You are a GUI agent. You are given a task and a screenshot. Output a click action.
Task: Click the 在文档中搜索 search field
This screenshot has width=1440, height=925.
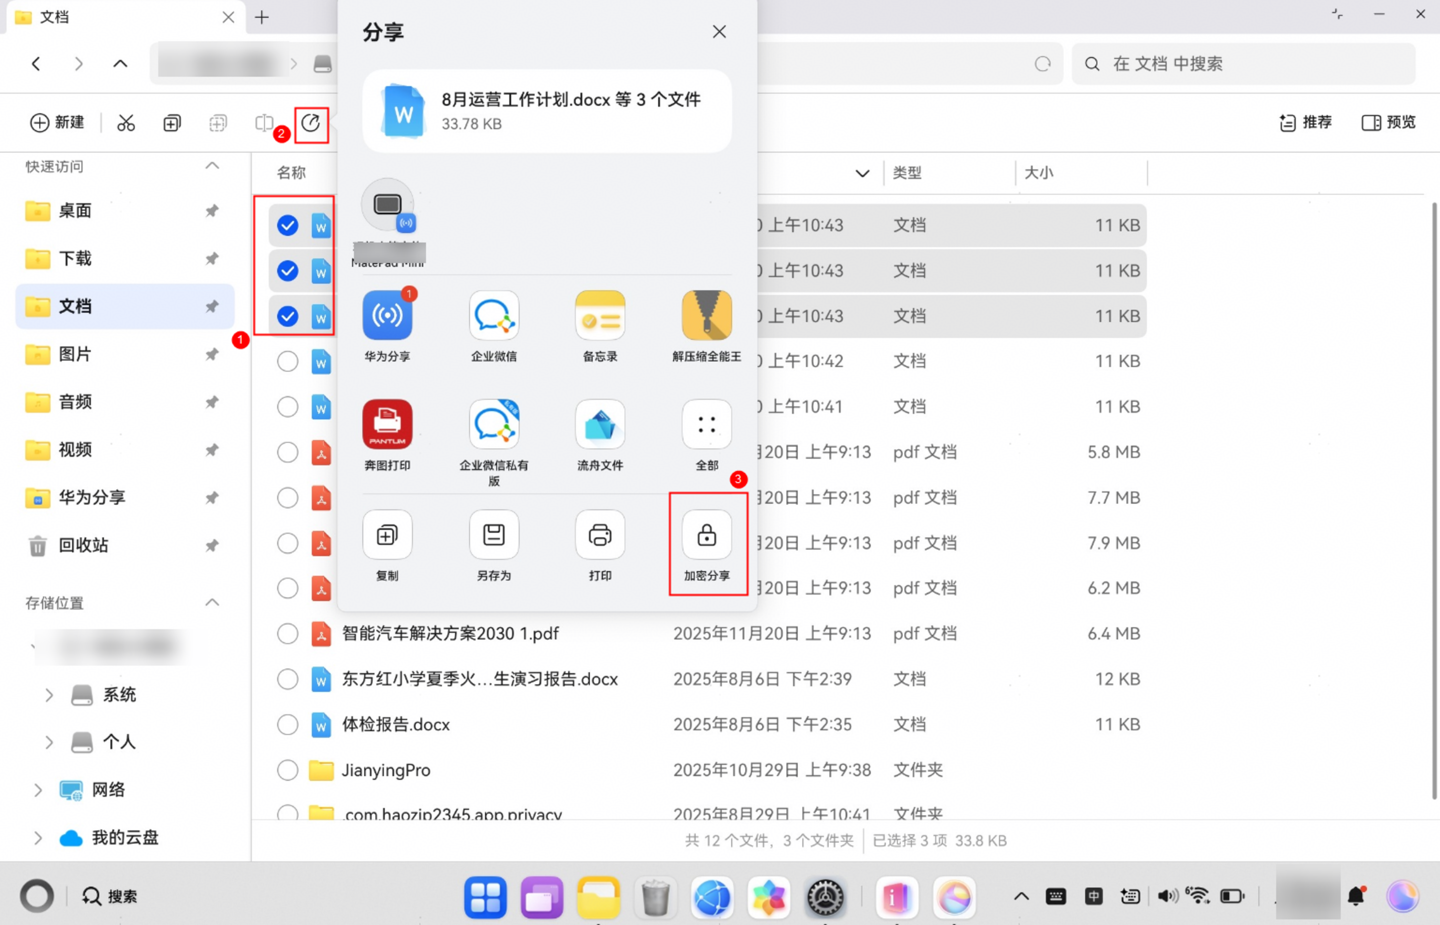(x=1243, y=63)
